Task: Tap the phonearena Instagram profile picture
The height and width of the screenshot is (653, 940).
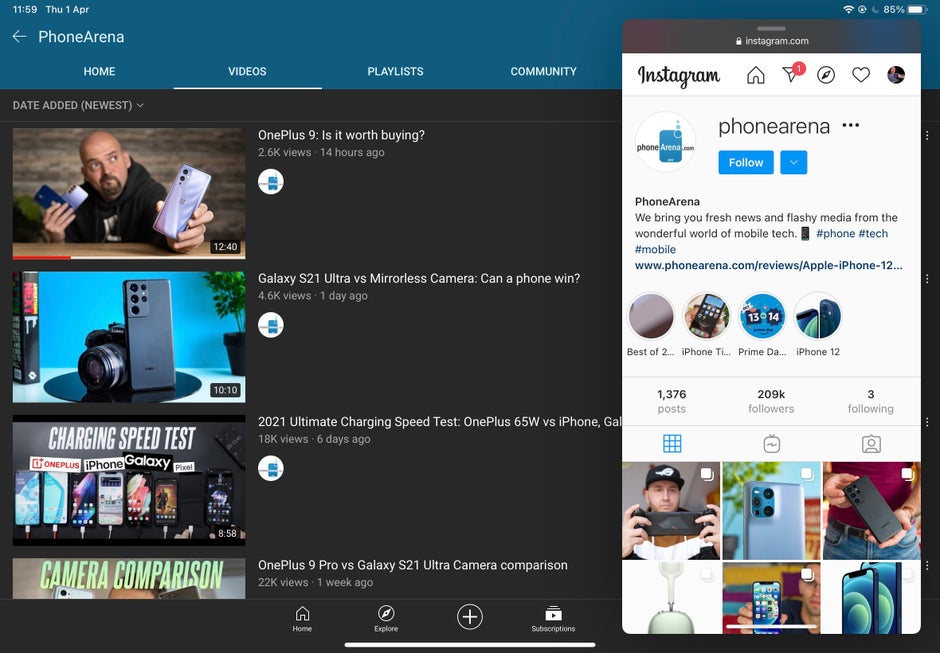Action: click(x=665, y=142)
